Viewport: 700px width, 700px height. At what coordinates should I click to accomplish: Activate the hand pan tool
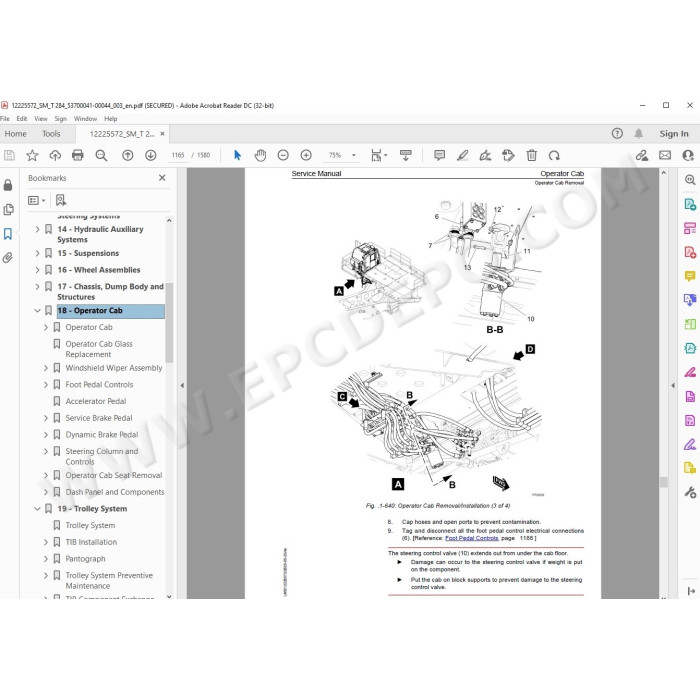pyautogui.click(x=260, y=155)
